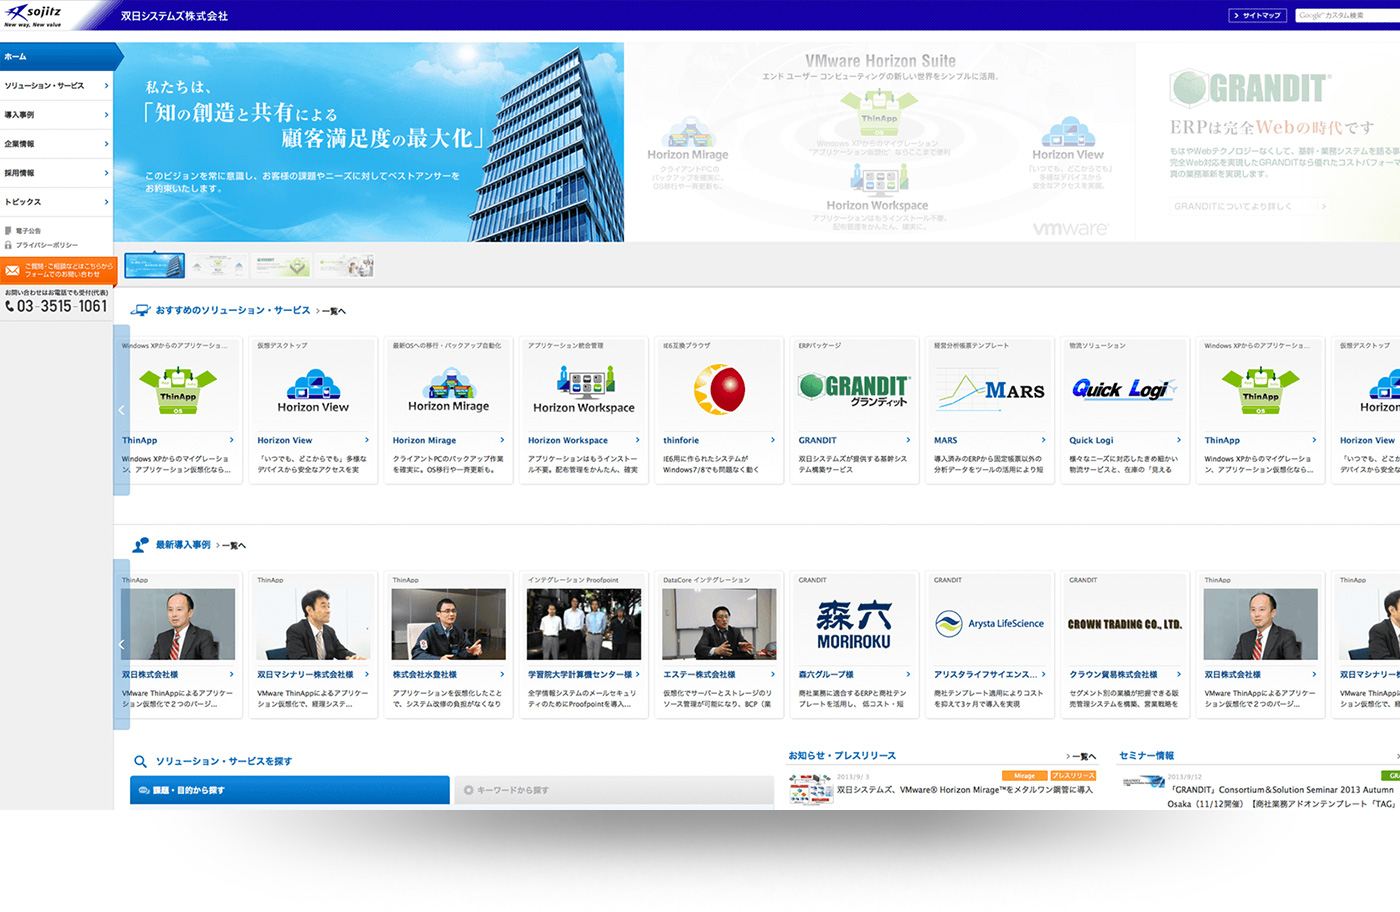Image resolution: width=1400 pixels, height=912 pixels.
Task: Click the first 双日株式会社様 case photo
Action: pyautogui.click(x=178, y=624)
